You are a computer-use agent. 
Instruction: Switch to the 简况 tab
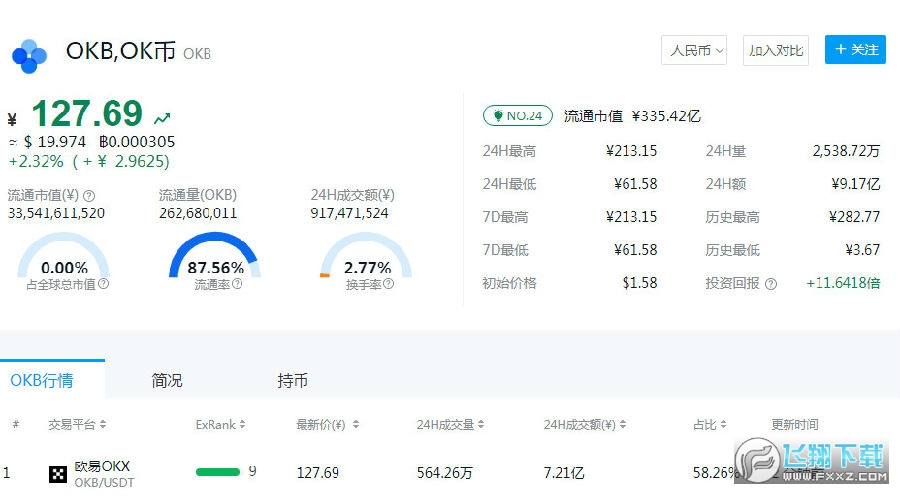[167, 381]
